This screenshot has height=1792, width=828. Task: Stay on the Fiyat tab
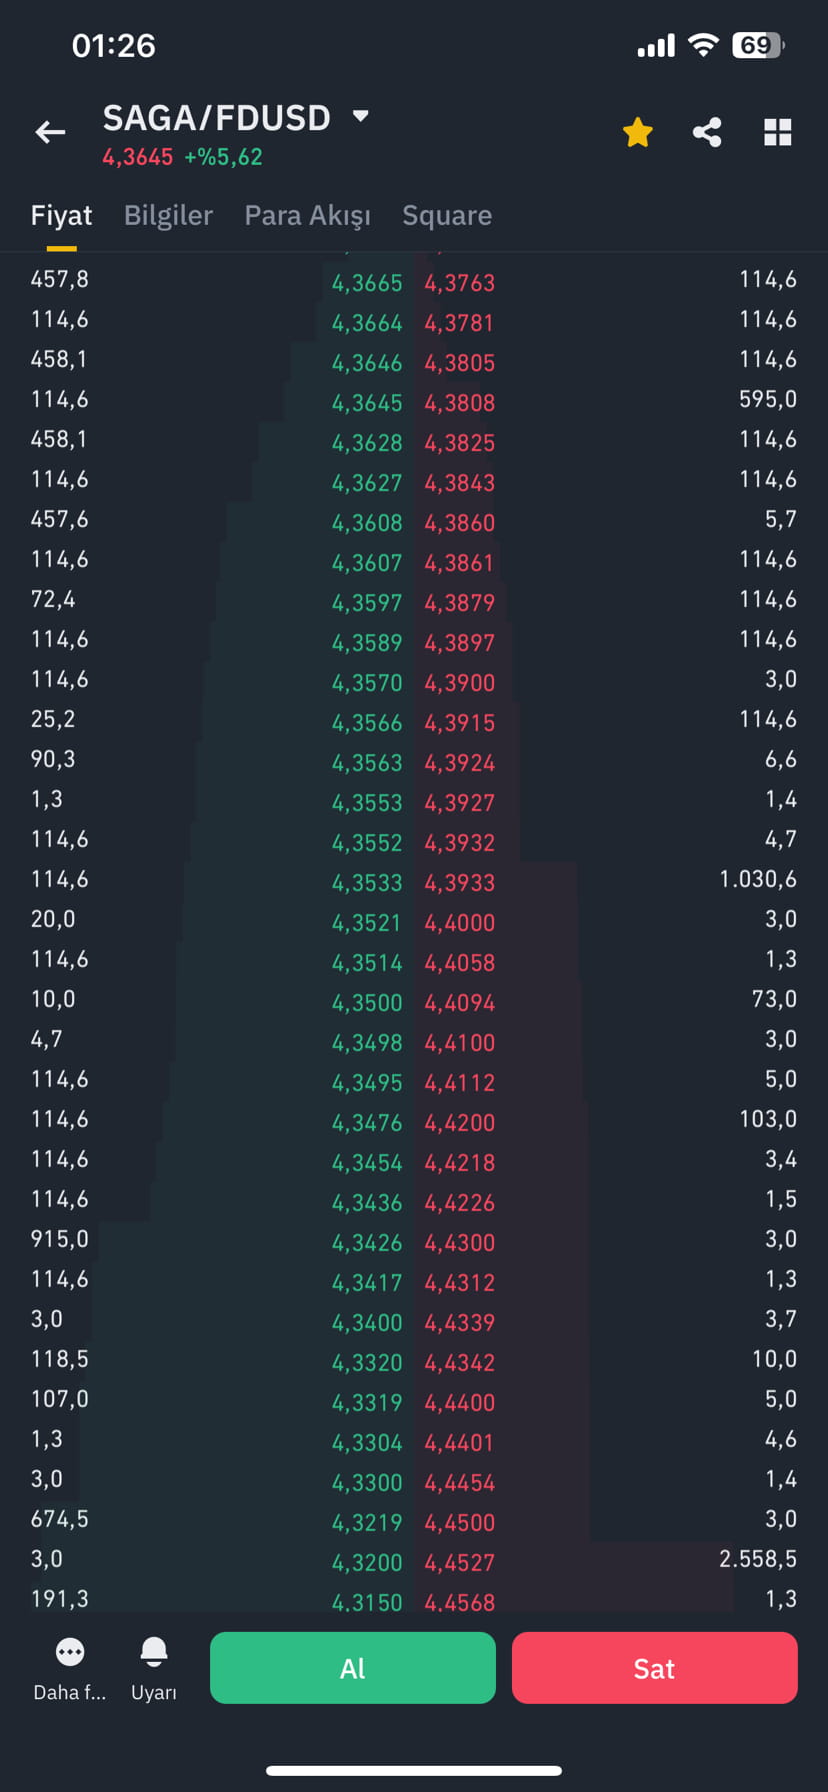[x=61, y=215]
